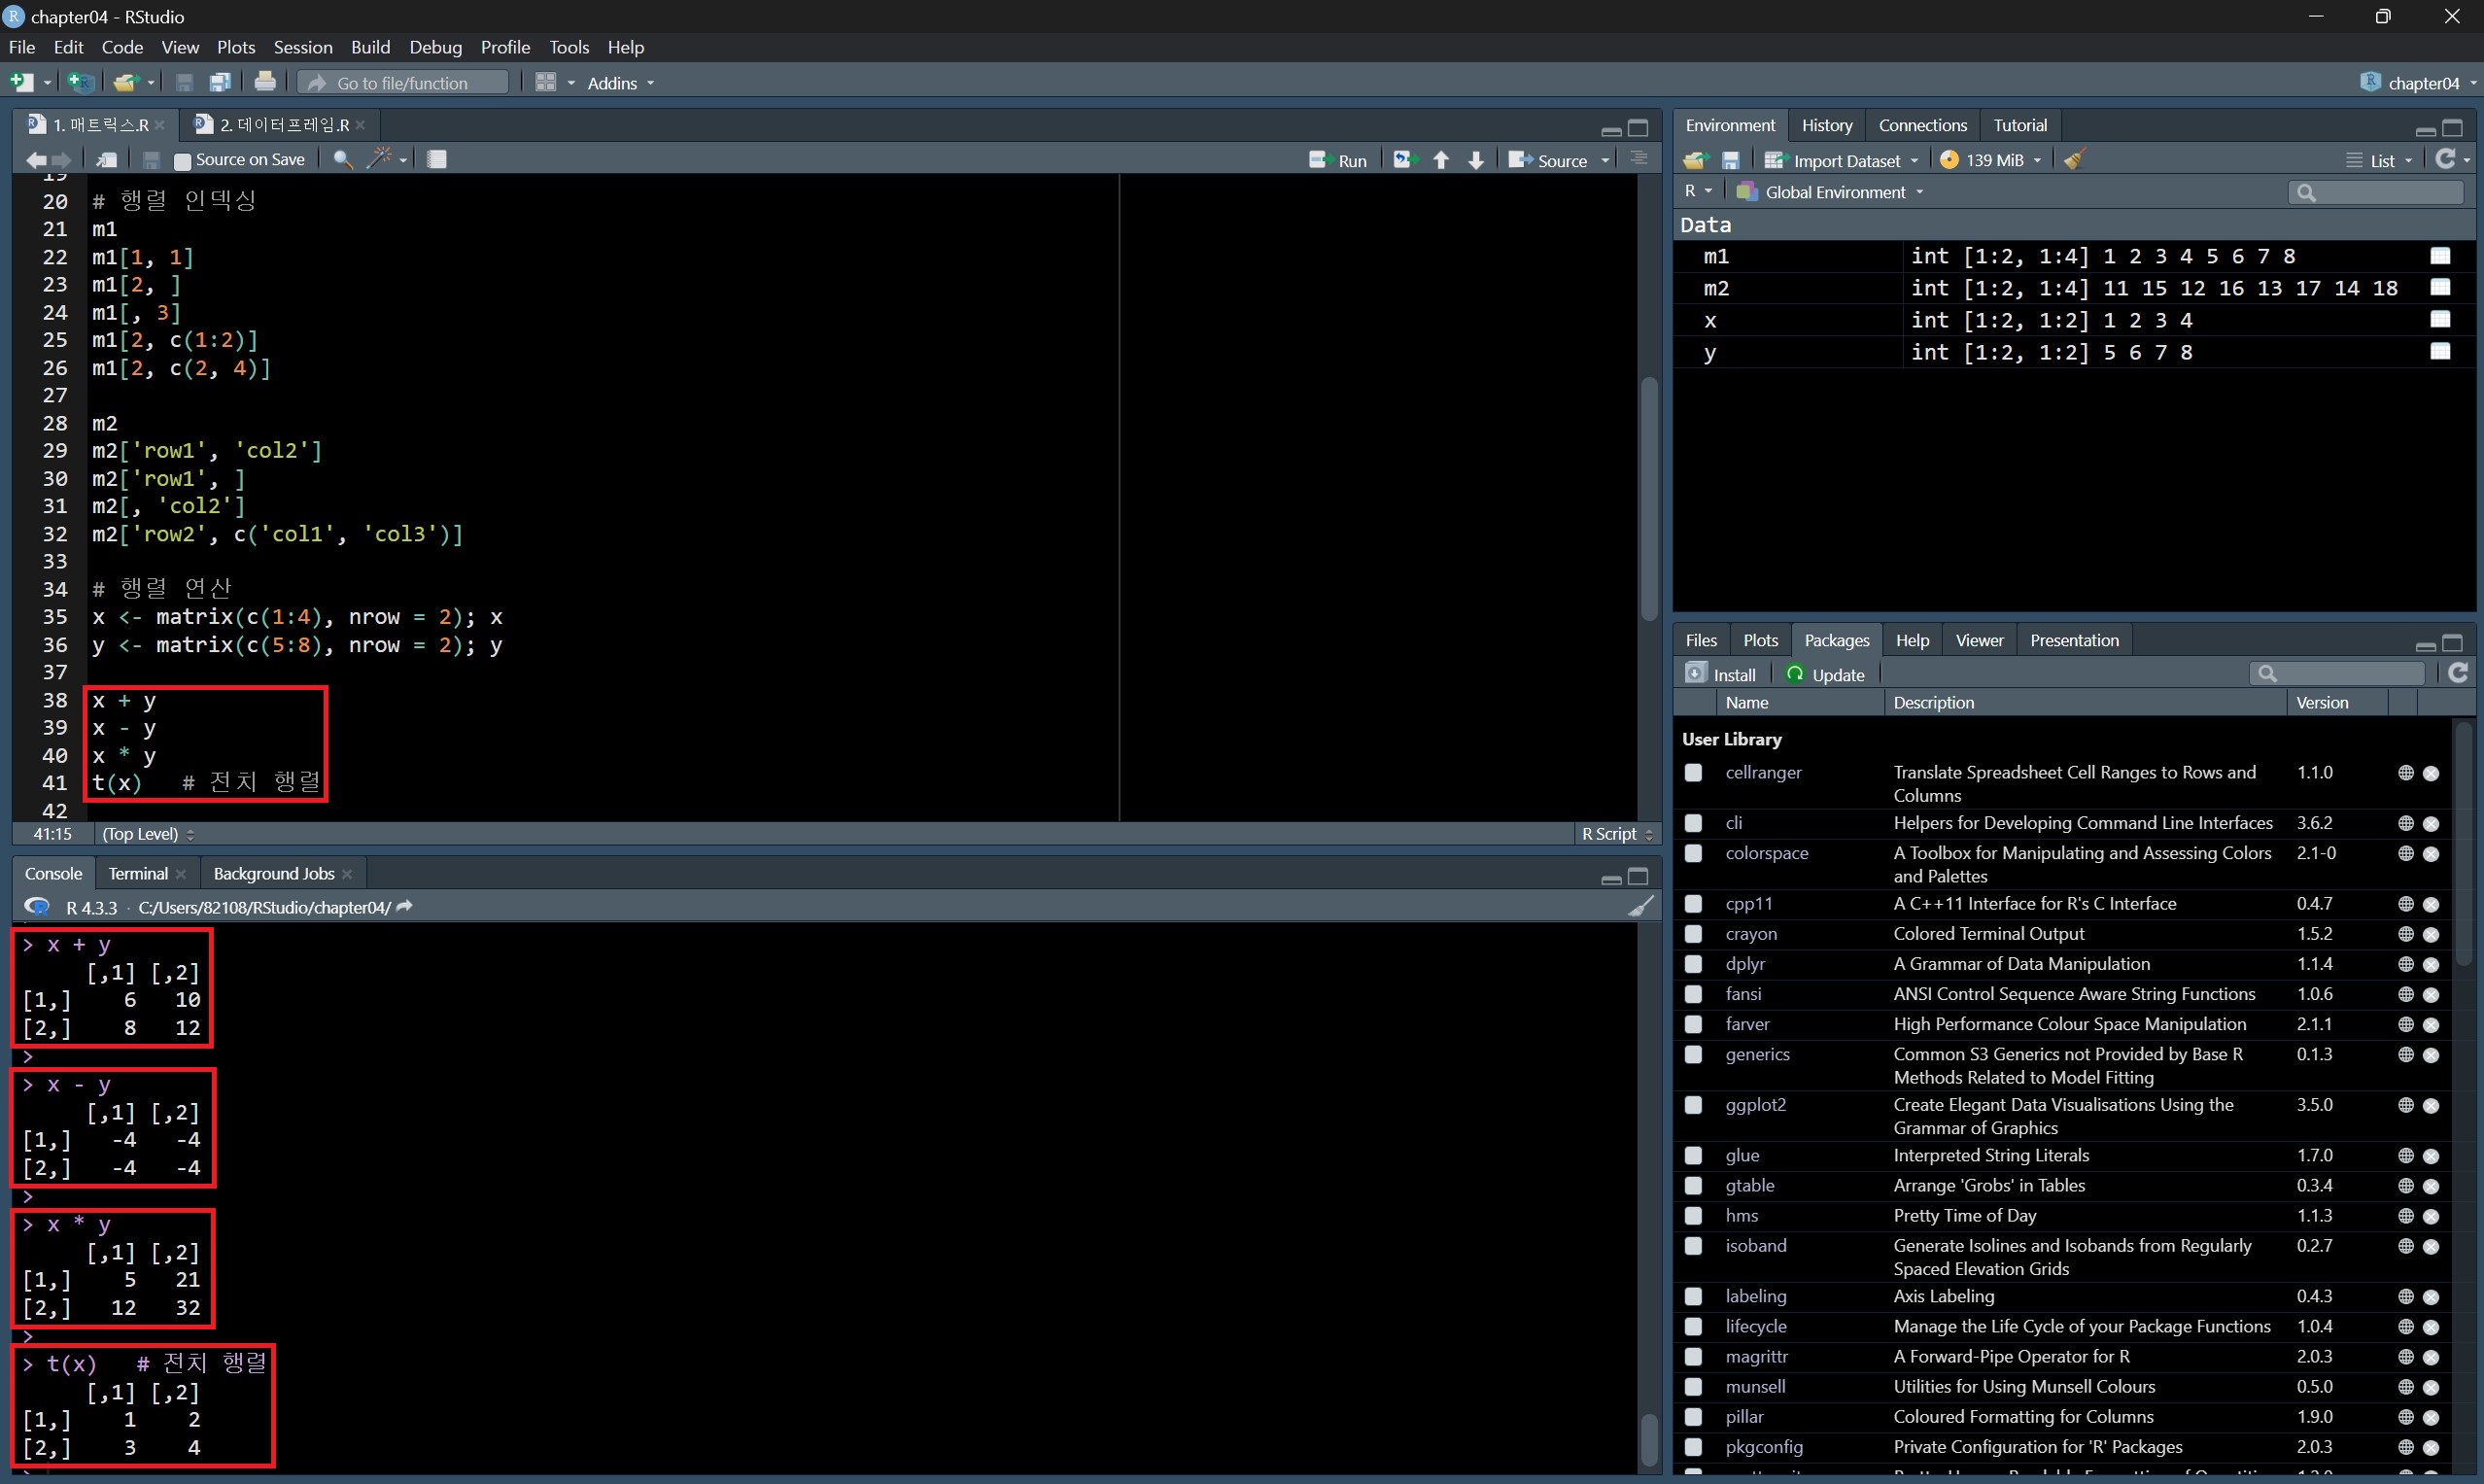Click the Find/Replace magnifier icon in the editor

coord(342,160)
